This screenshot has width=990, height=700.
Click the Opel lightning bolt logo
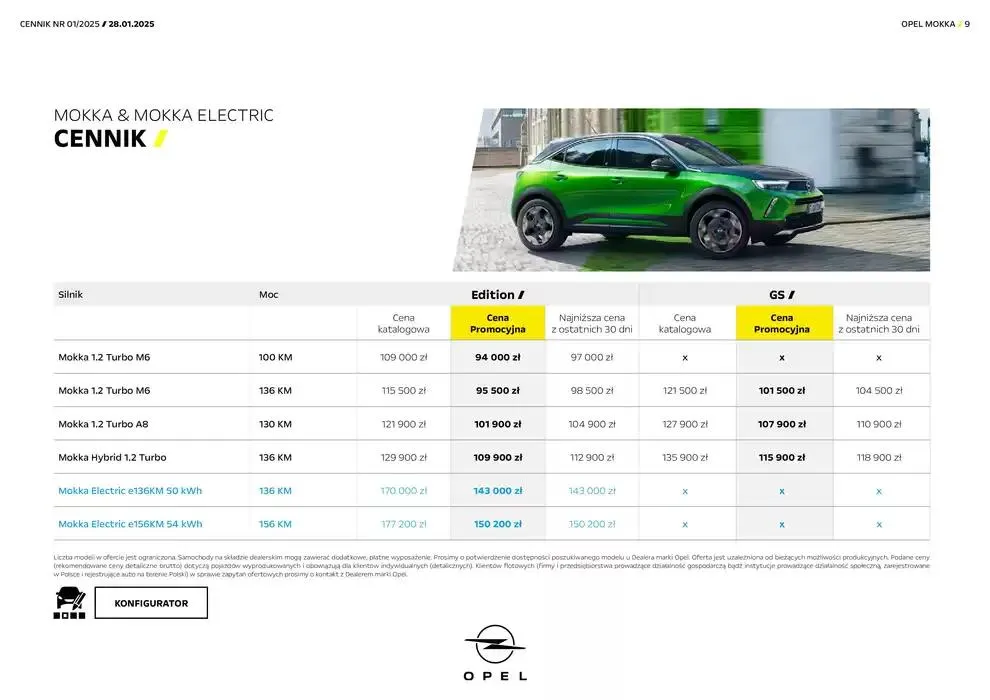coord(494,645)
